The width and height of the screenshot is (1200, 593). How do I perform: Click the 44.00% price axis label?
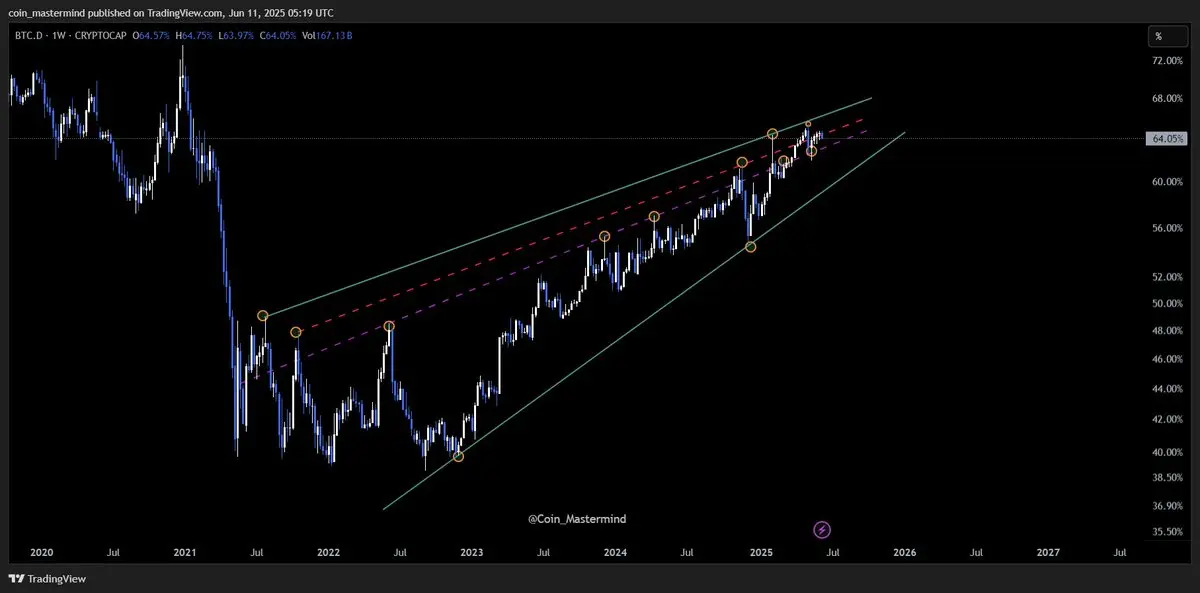coord(1168,389)
